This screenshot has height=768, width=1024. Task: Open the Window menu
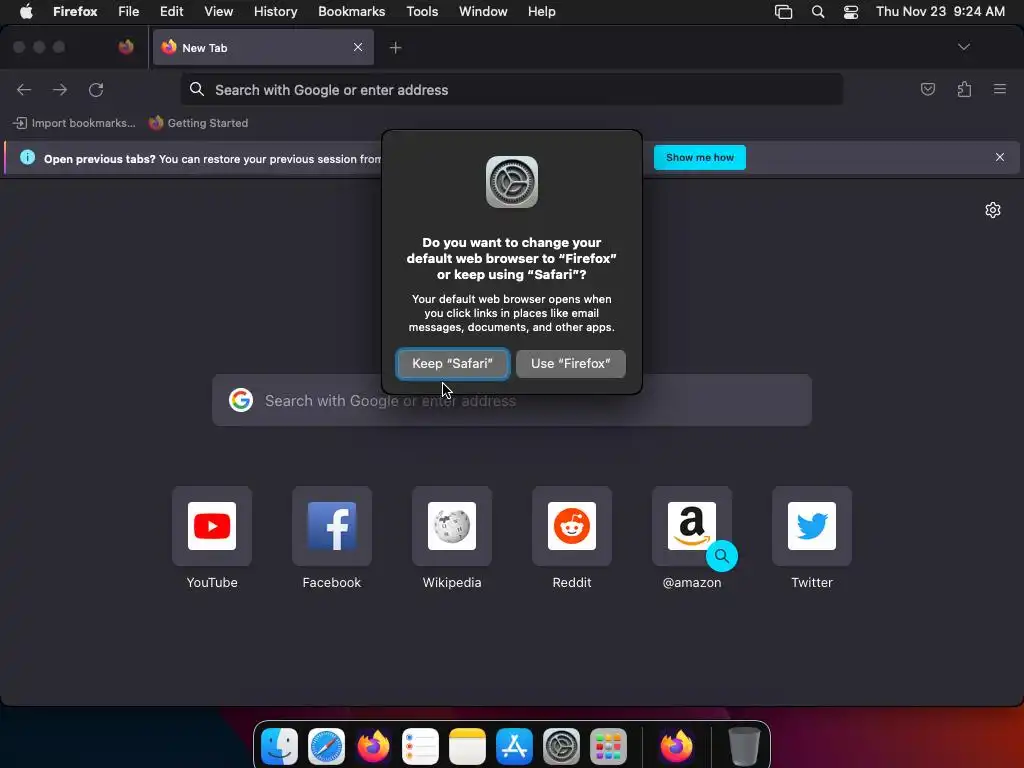click(483, 12)
